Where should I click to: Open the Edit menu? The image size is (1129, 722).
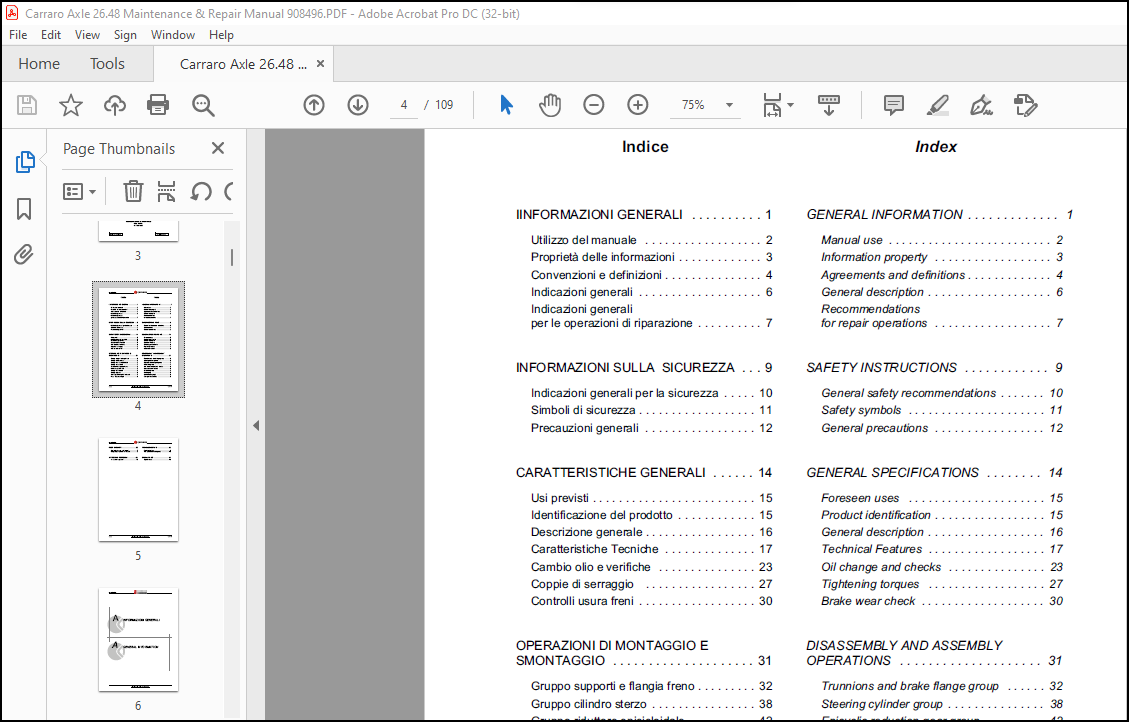(50, 35)
